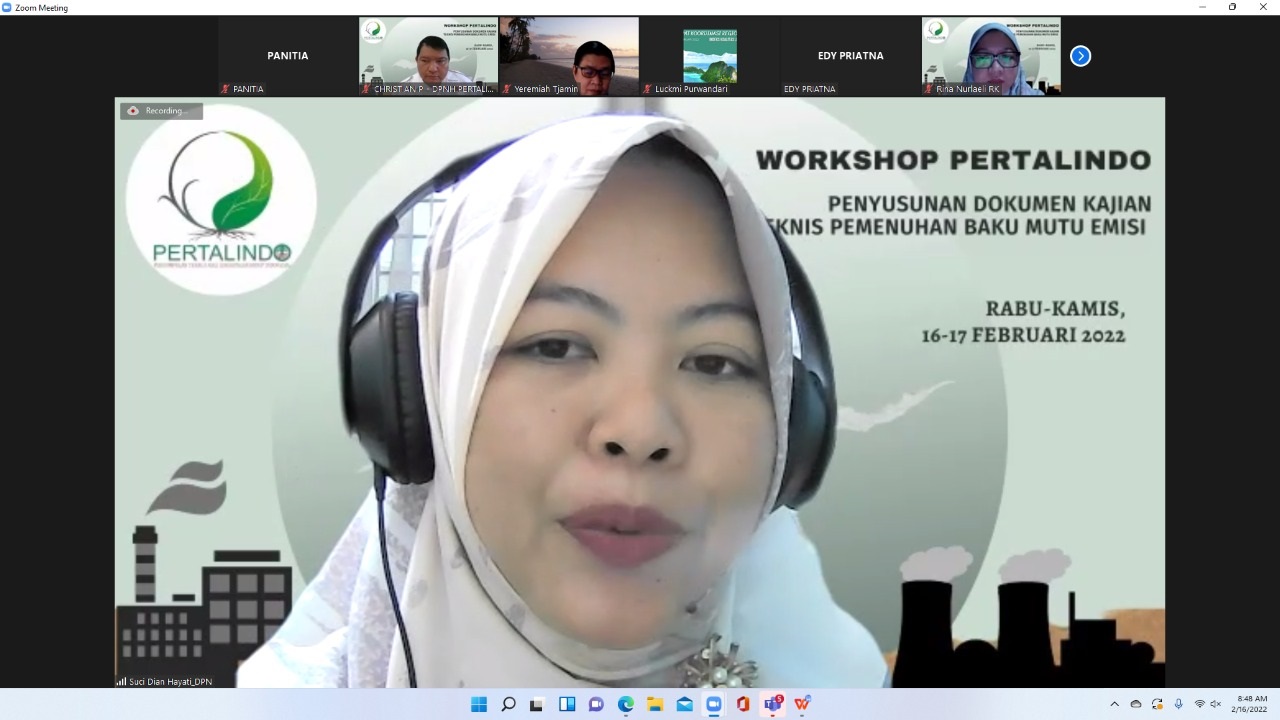Click the OneDrive cloud tray icon
Viewport: 1280px width, 720px height.
(x=1136, y=704)
